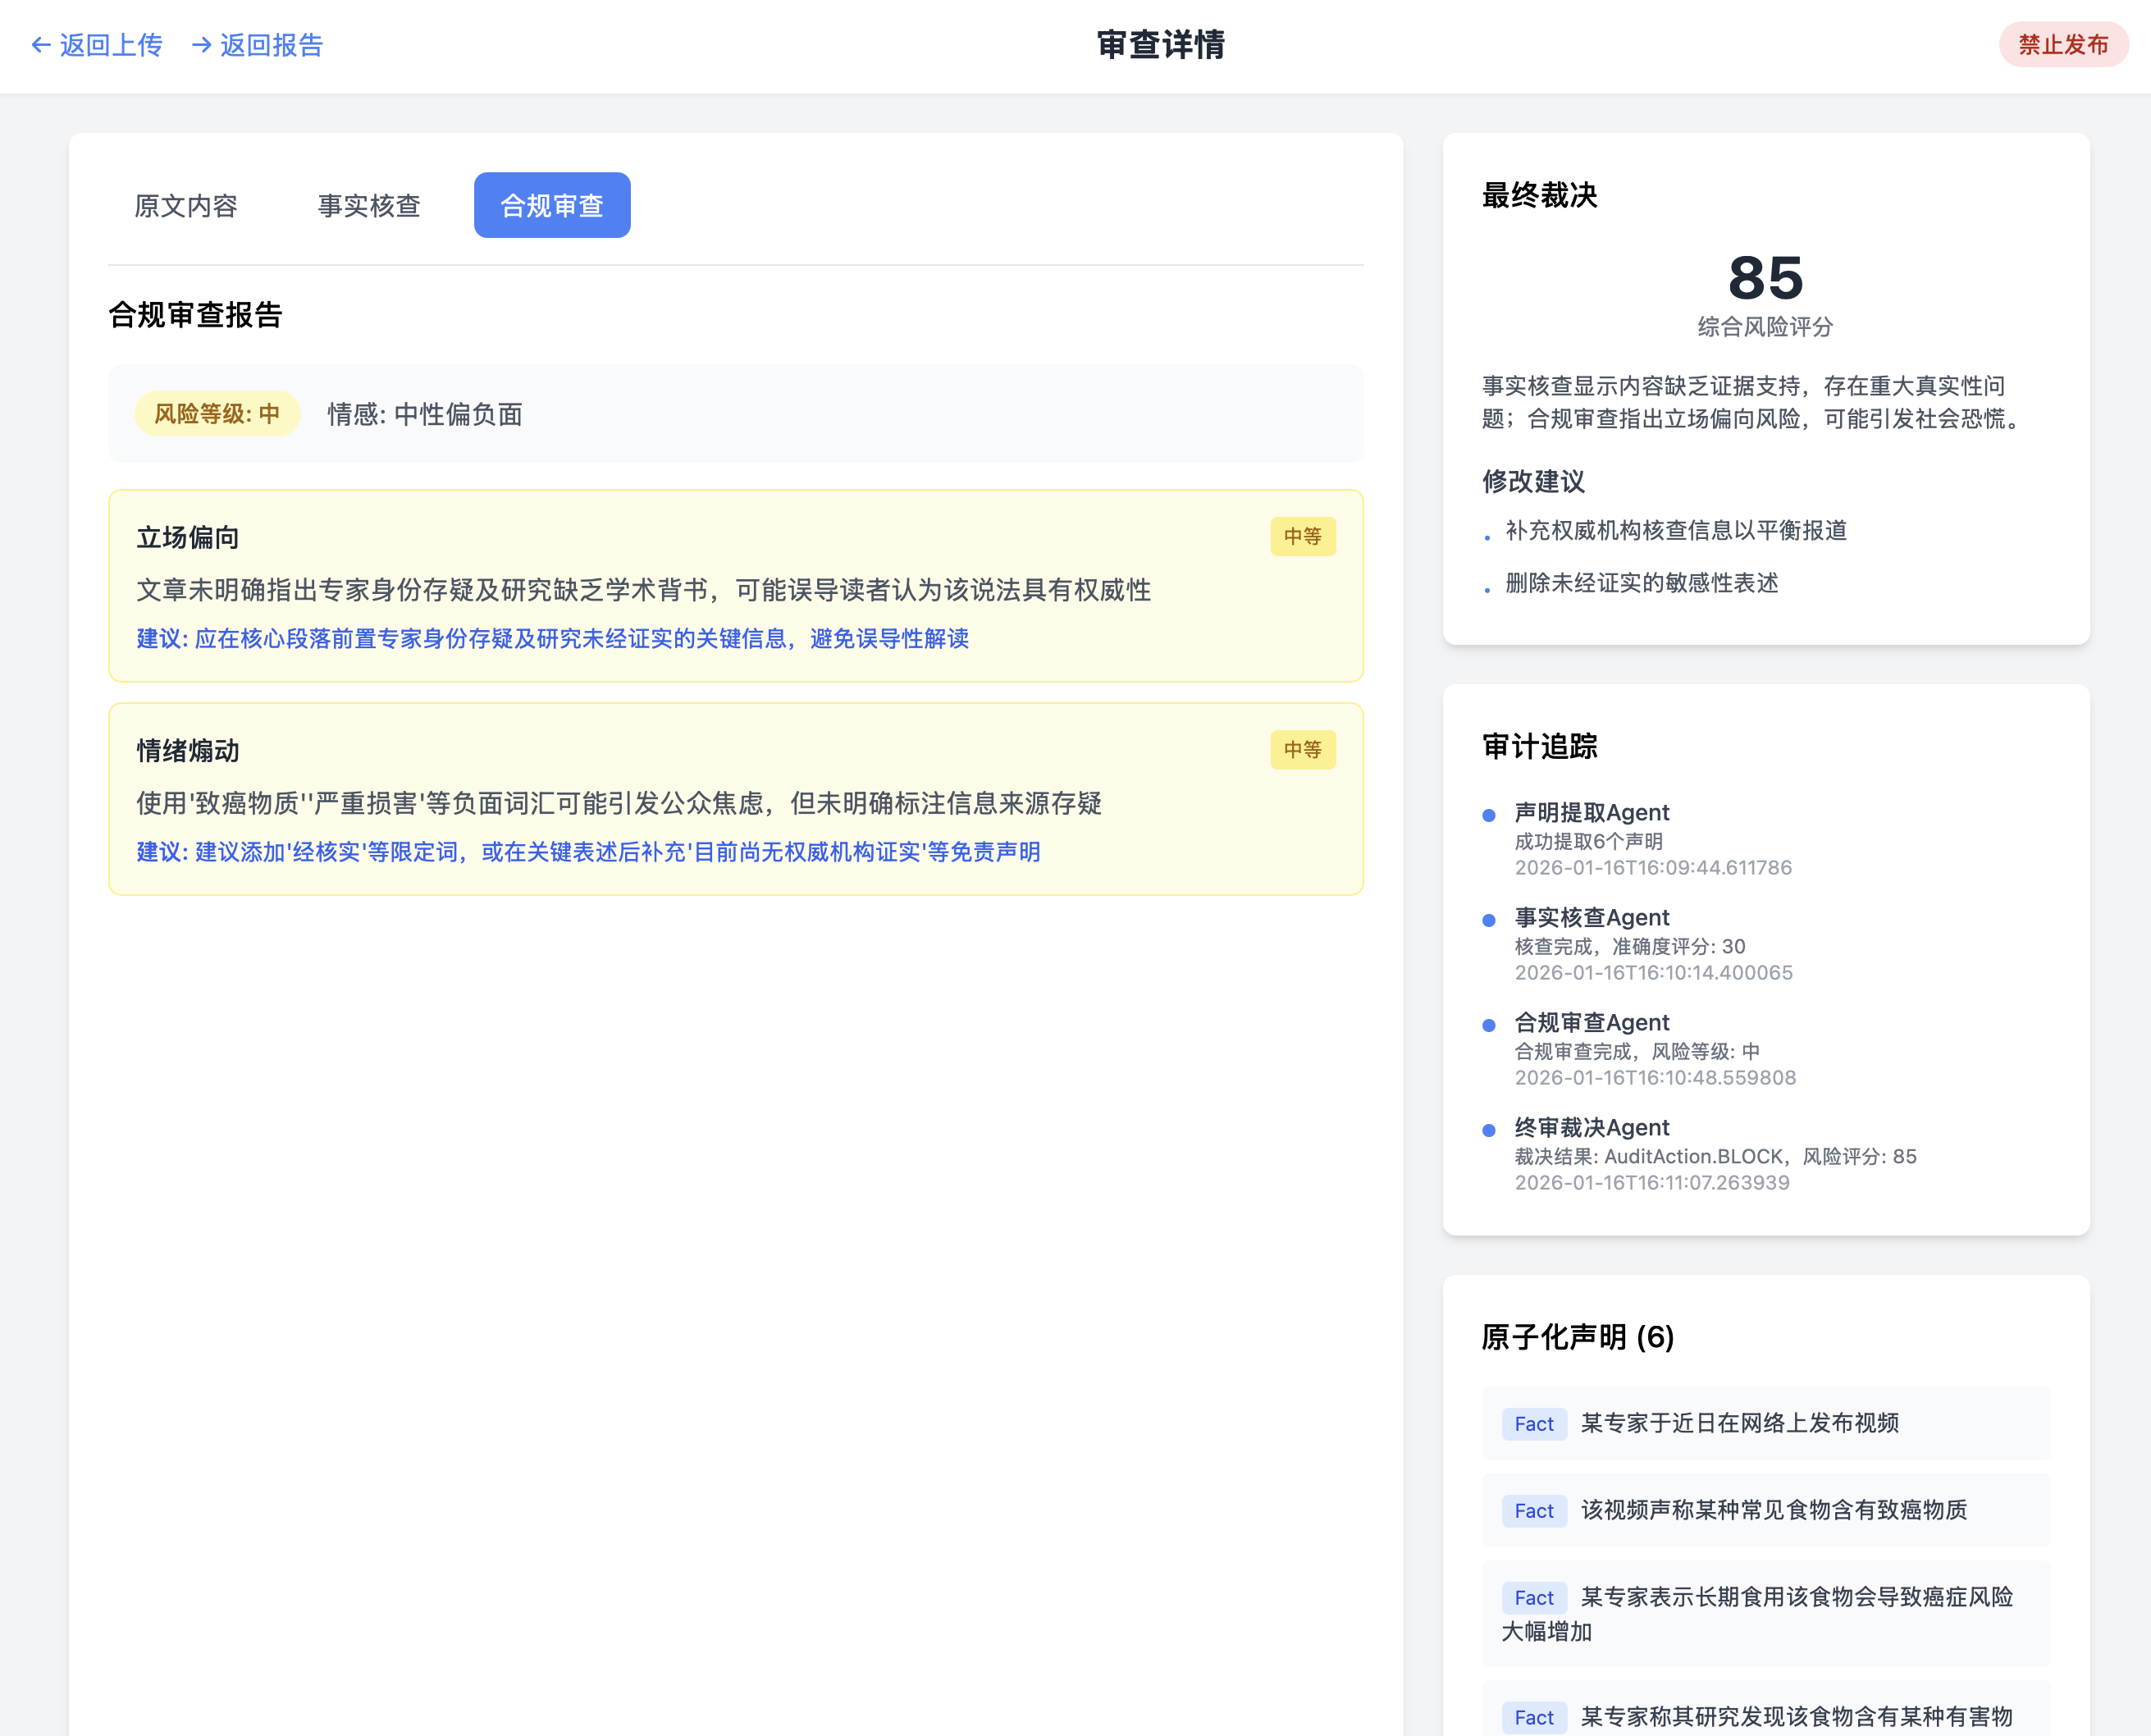Switch to the 事实核查 tab
Viewport: 2151px width, 1736px height.
(369, 206)
